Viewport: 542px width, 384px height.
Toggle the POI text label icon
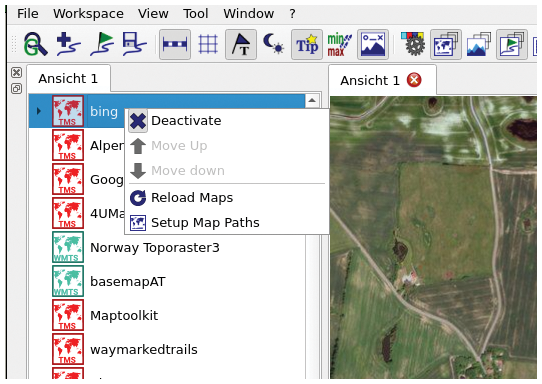point(241,44)
